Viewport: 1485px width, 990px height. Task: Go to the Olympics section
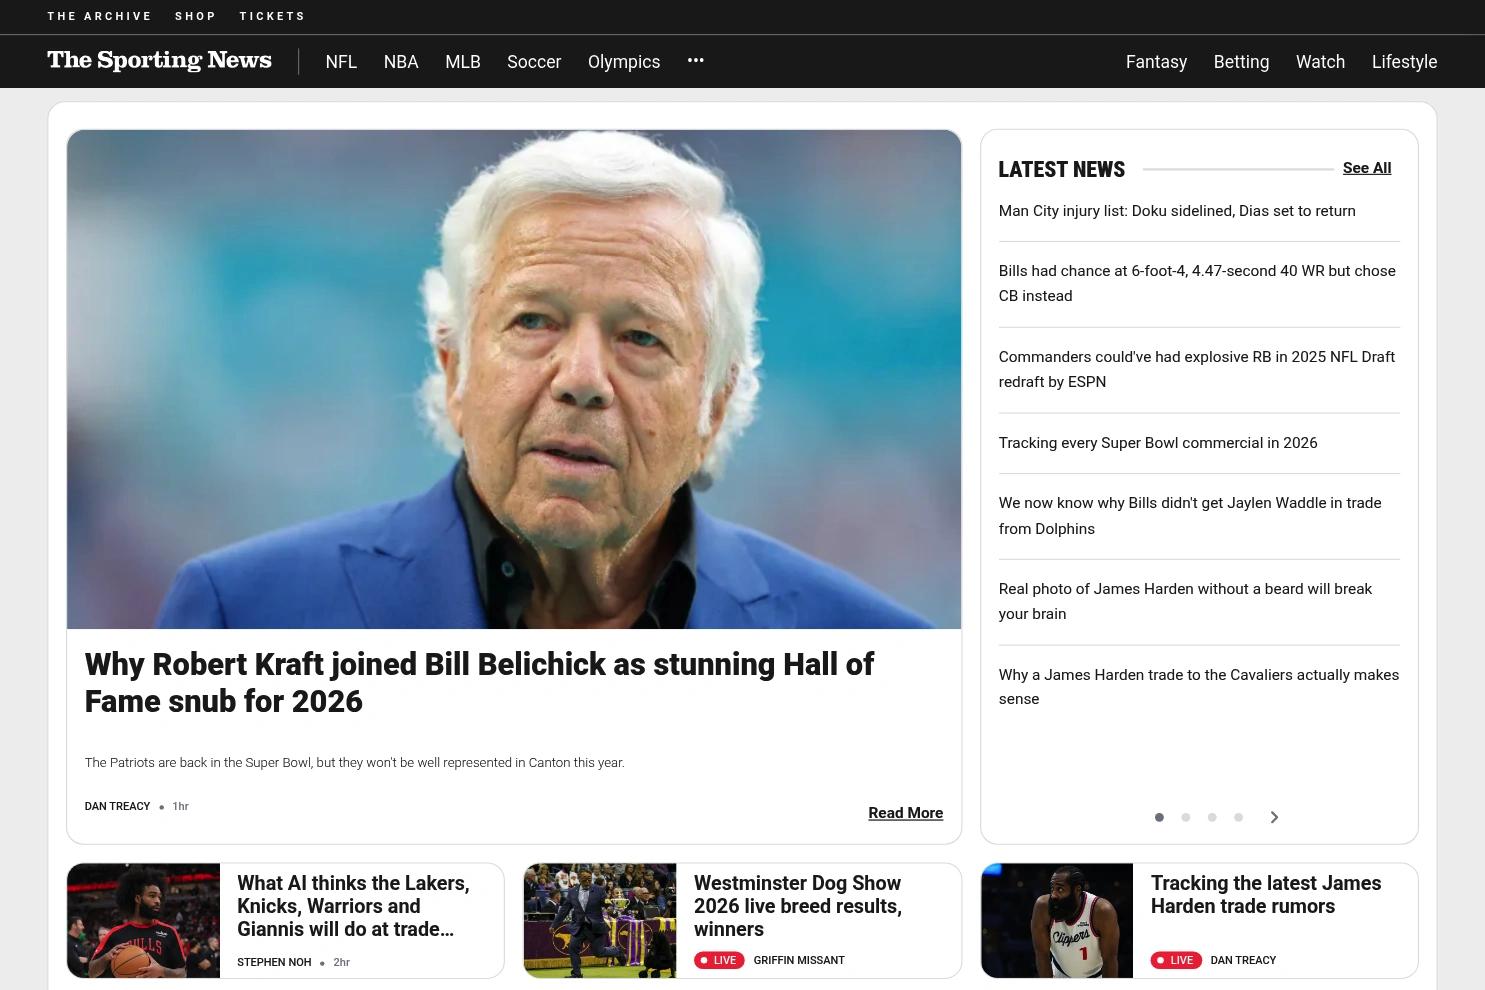[x=624, y=62]
